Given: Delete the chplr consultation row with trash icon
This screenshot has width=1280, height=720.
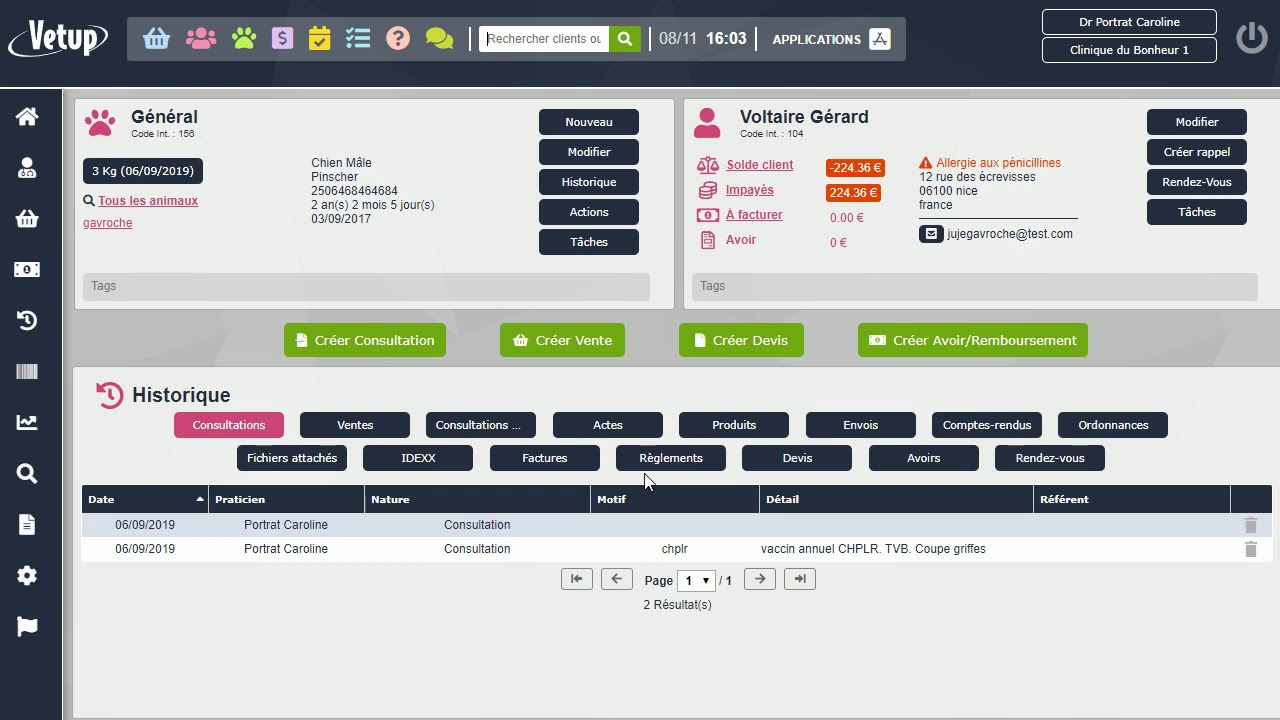Looking at the screenshot, I should [1250, 549].
